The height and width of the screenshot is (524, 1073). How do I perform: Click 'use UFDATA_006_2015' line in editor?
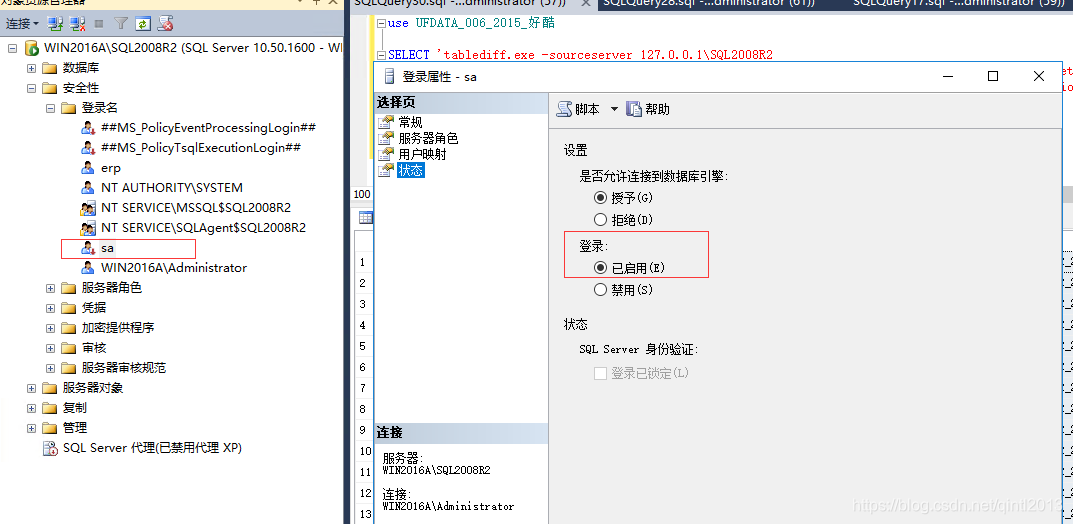471,23
